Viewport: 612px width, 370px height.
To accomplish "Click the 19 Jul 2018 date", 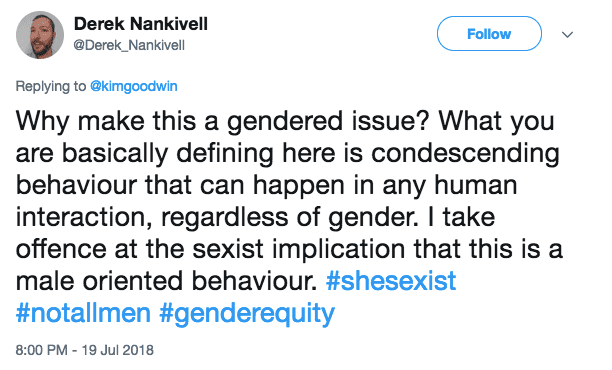I will [117, 350].
